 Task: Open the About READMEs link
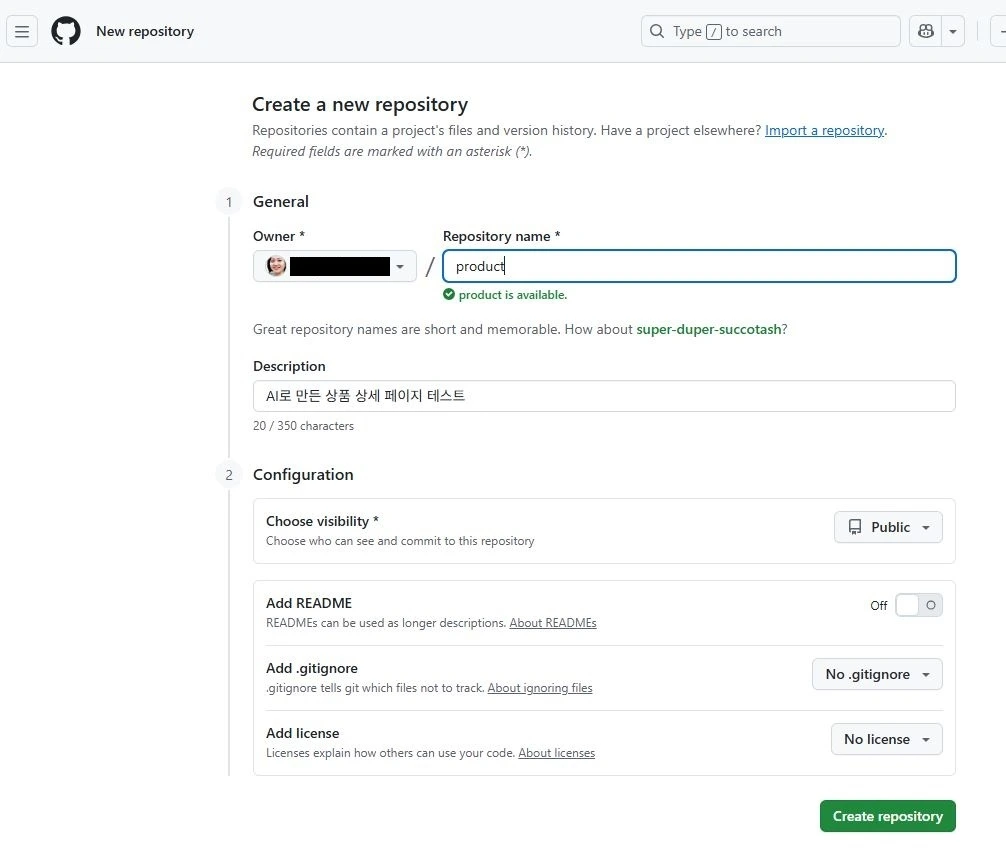pyautogui.click(x=553, y=623)
